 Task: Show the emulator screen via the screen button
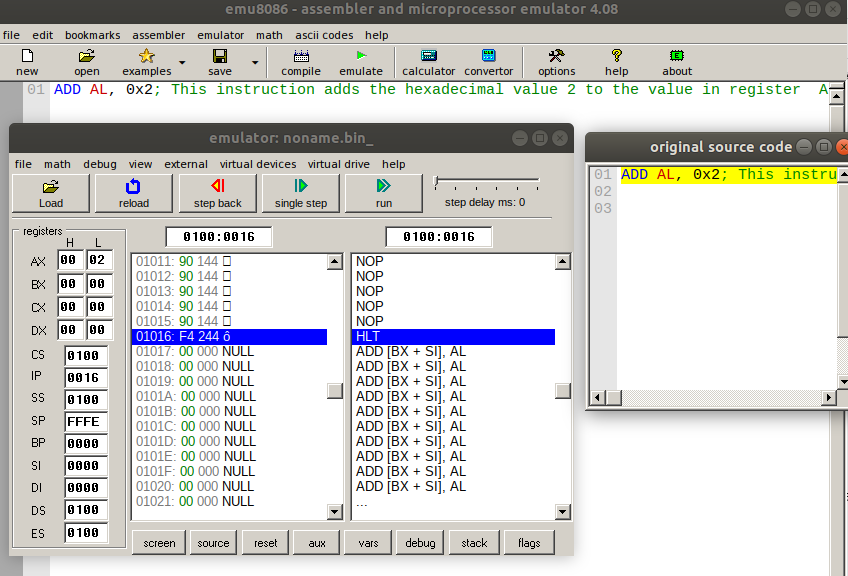tap(158, 543)
